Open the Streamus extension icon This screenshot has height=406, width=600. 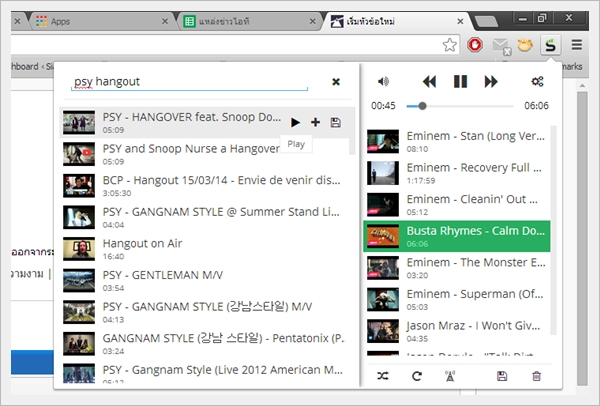[x=550, y=46]
